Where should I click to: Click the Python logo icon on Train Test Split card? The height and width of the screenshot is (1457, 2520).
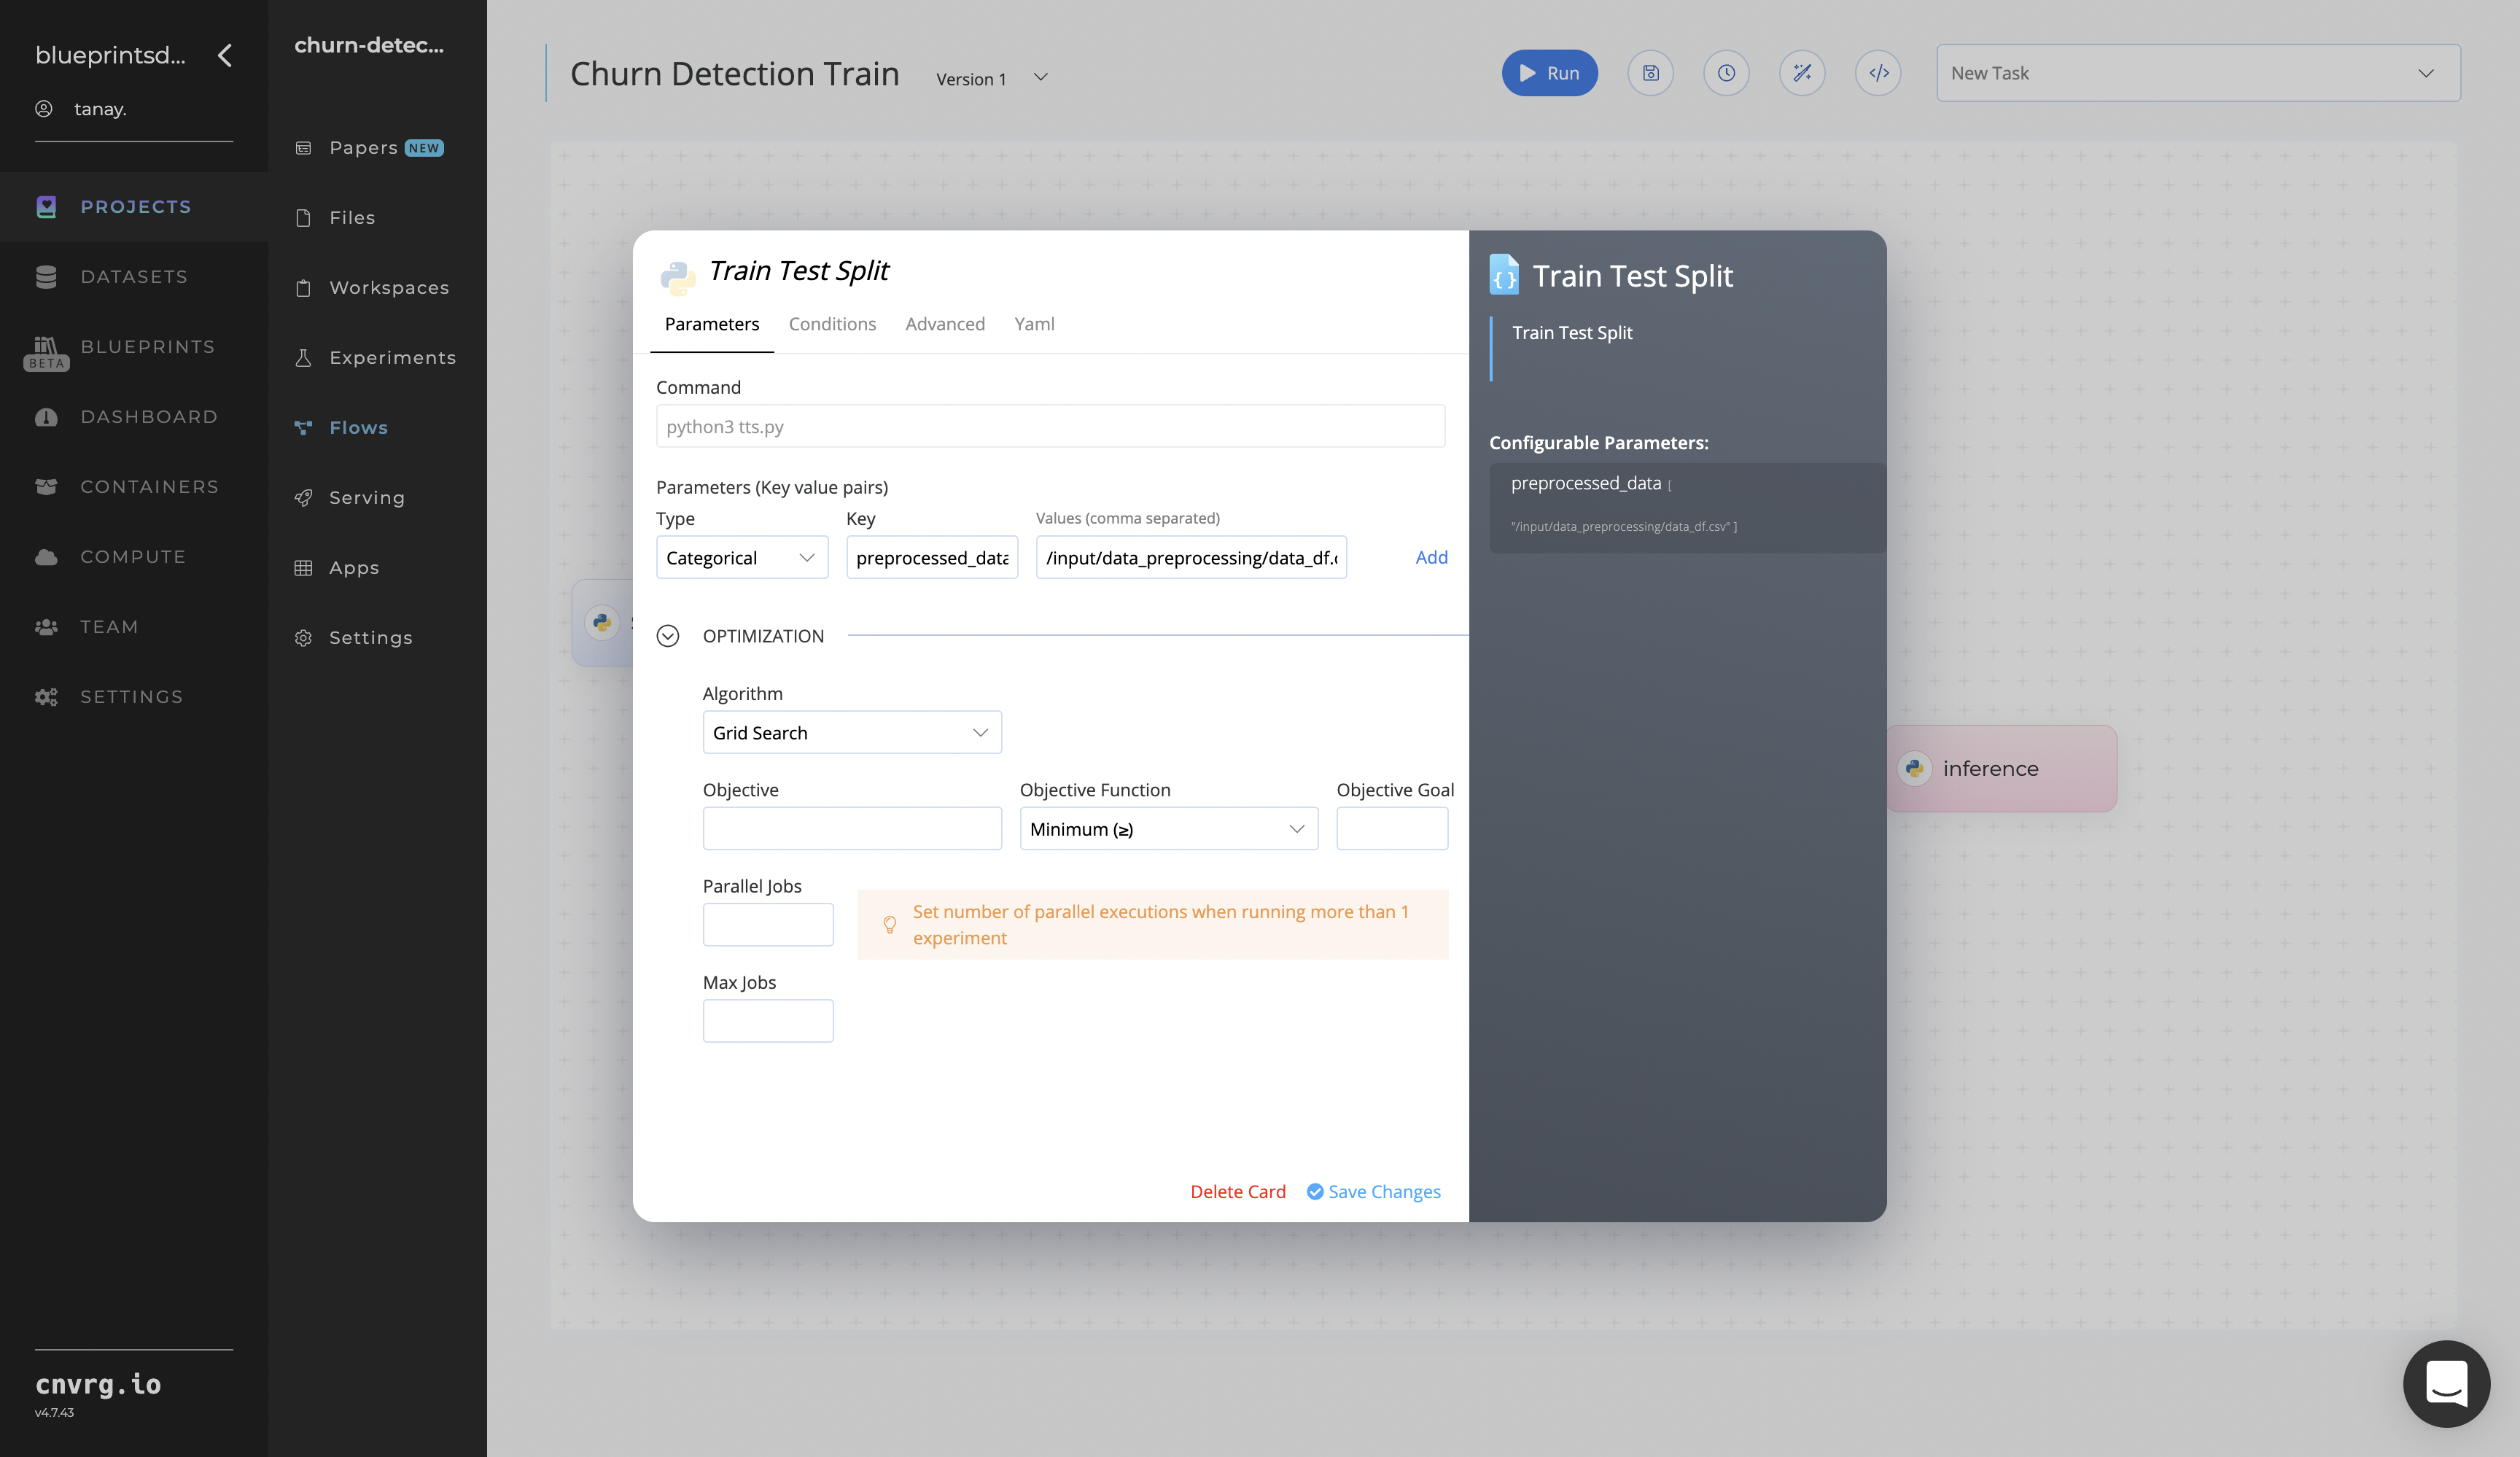click(x=677, y=271)
